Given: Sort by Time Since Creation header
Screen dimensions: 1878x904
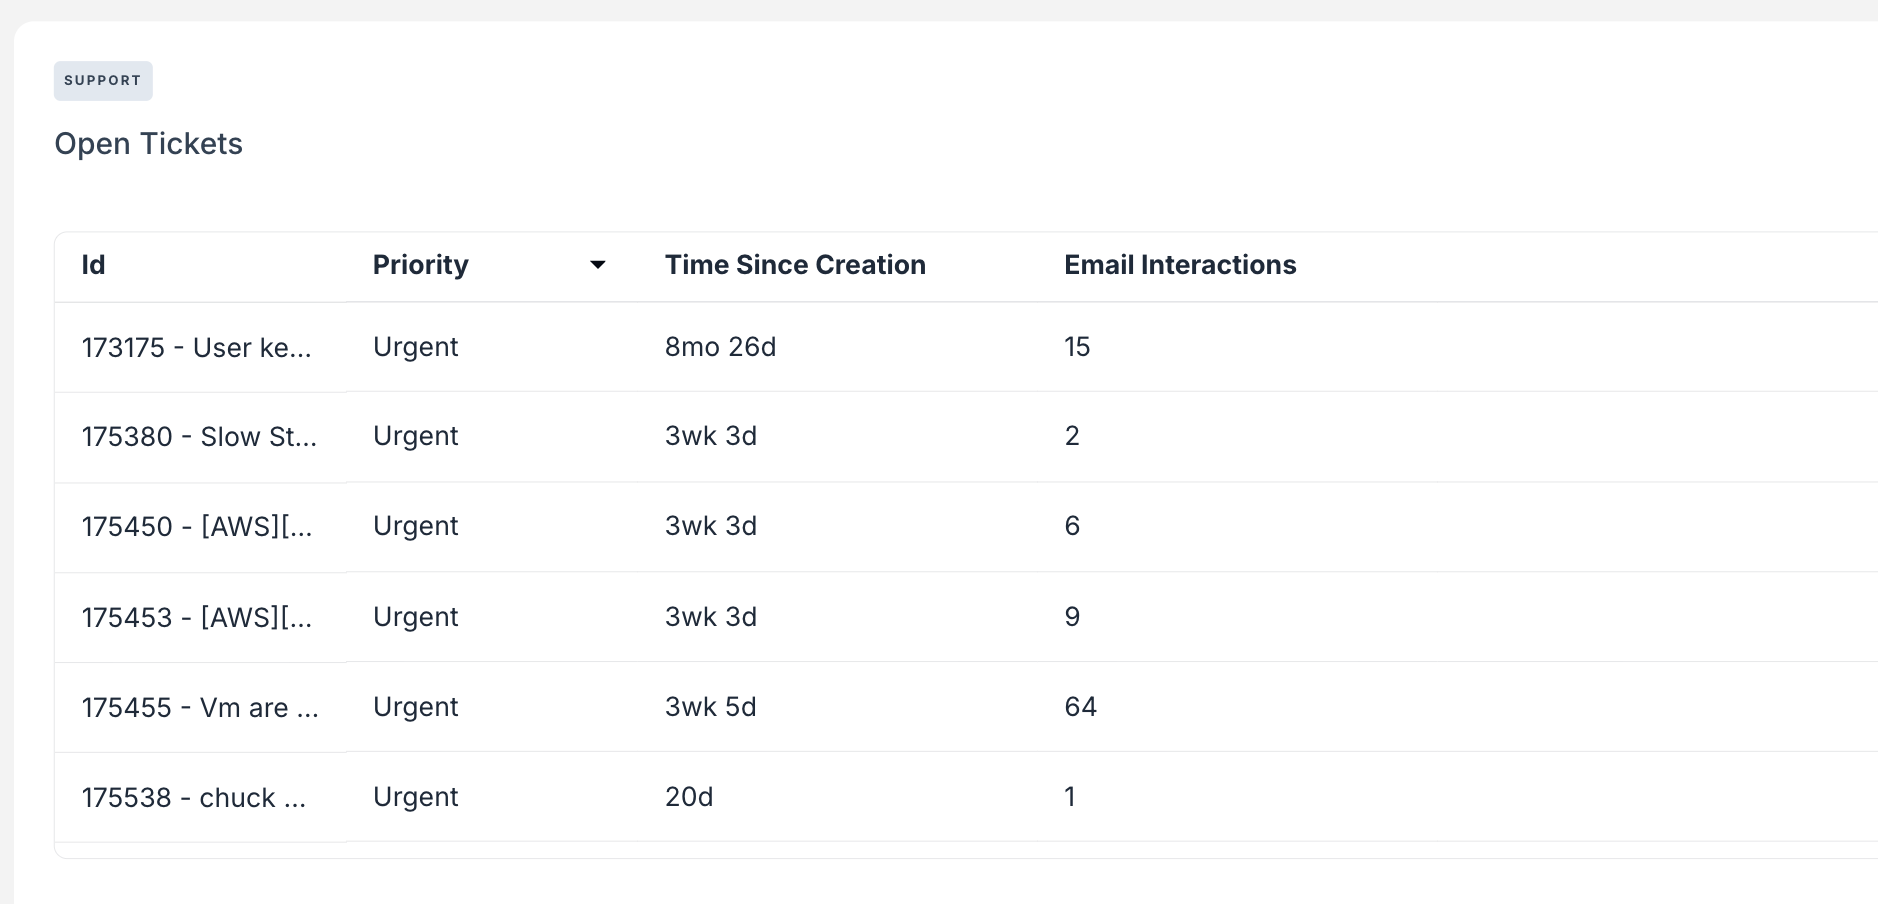Looking at the screenshot, I should (x=795, y=265).
